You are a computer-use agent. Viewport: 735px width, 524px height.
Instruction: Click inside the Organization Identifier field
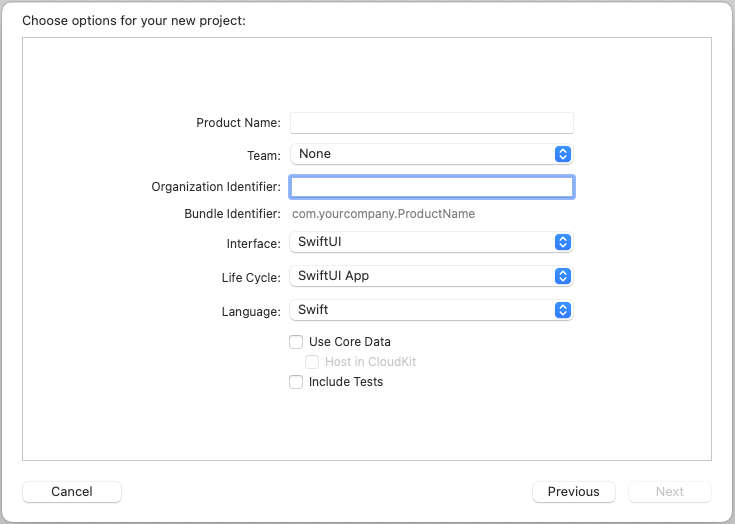tap(431, 187)
